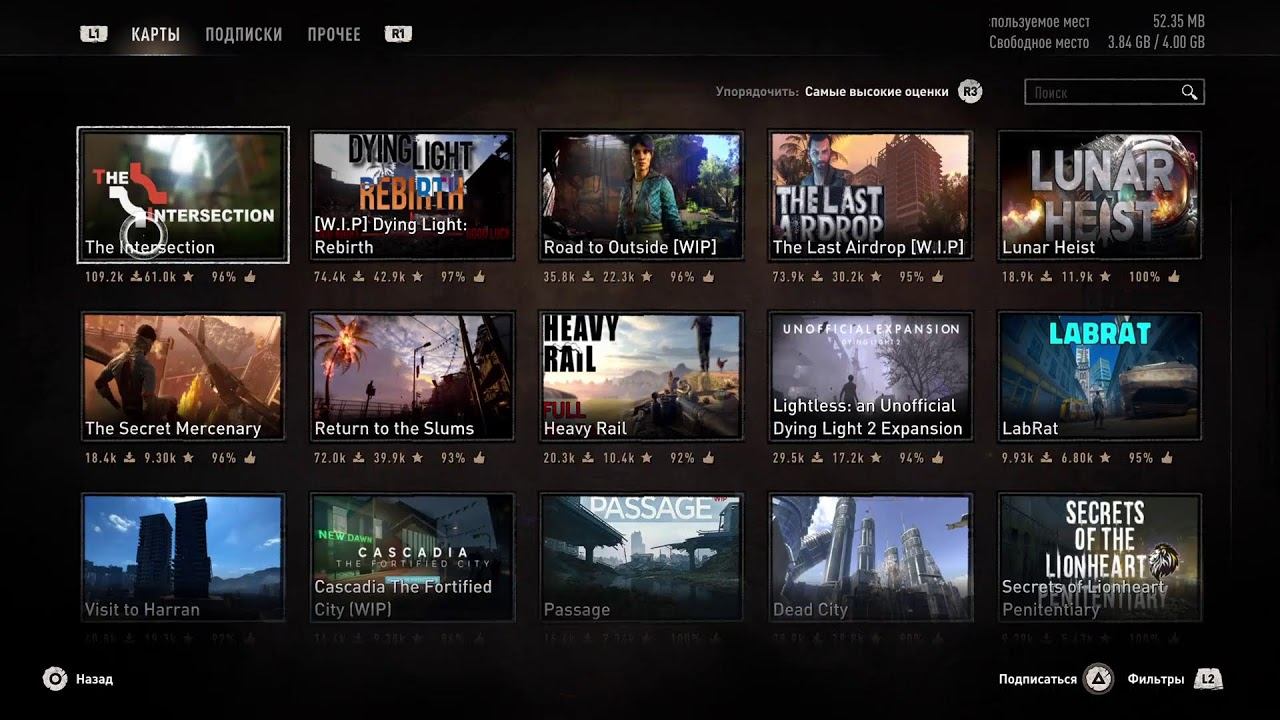Select Return to the Slums map

[412, 376]
